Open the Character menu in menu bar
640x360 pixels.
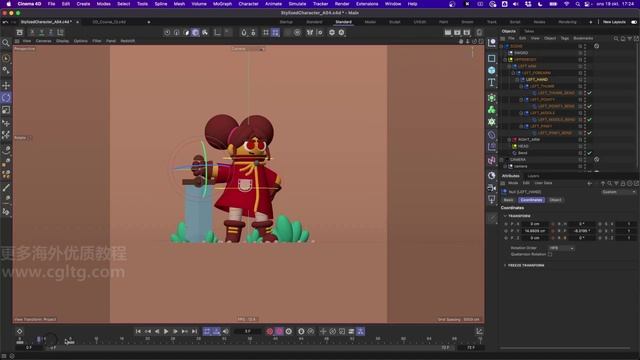[x=248, y=4]
